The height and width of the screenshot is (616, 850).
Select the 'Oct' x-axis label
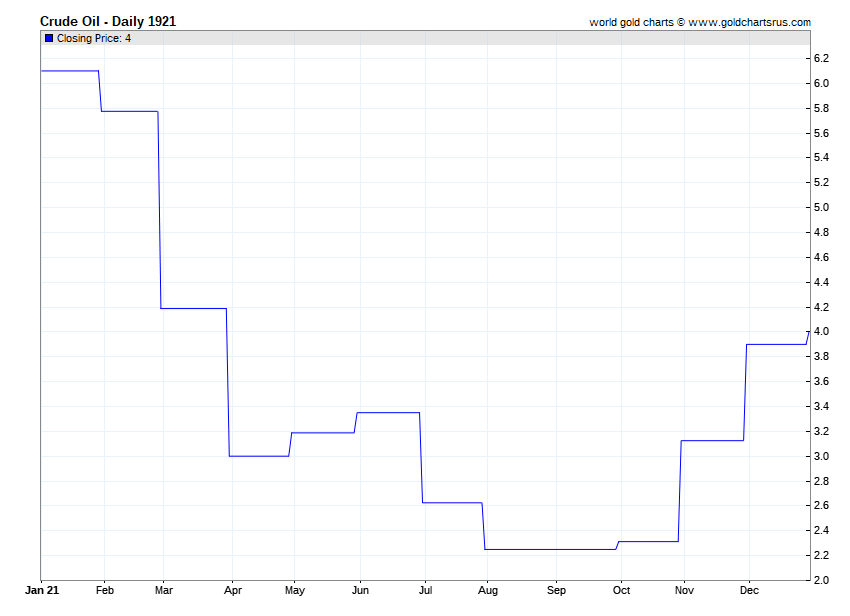point(621,590)
